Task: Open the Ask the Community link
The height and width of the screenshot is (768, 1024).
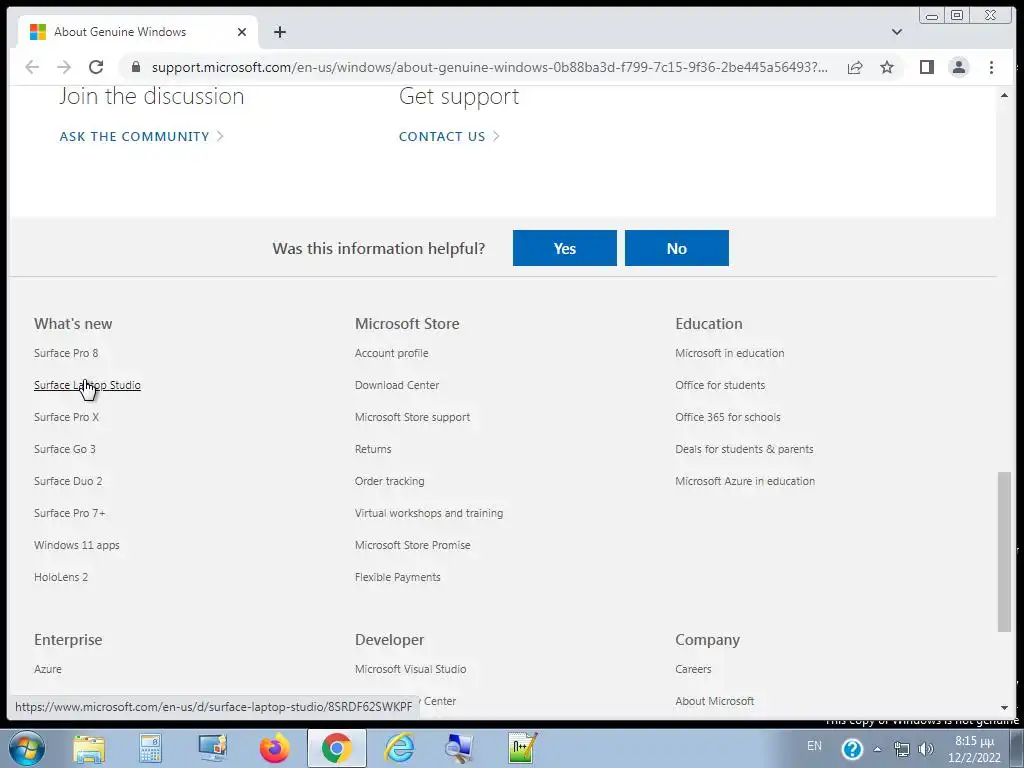Action: 142,136
